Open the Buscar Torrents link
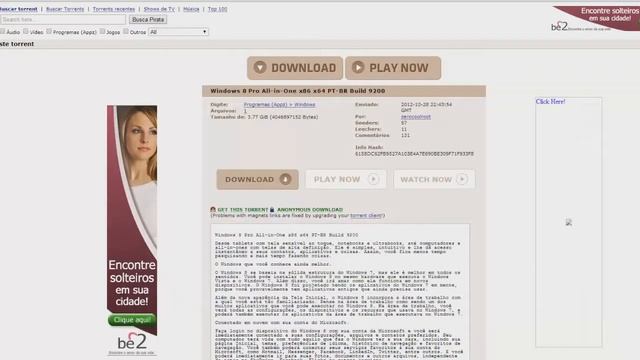The width and height of the screenshot is (640, 360). (x=65, y=9)
